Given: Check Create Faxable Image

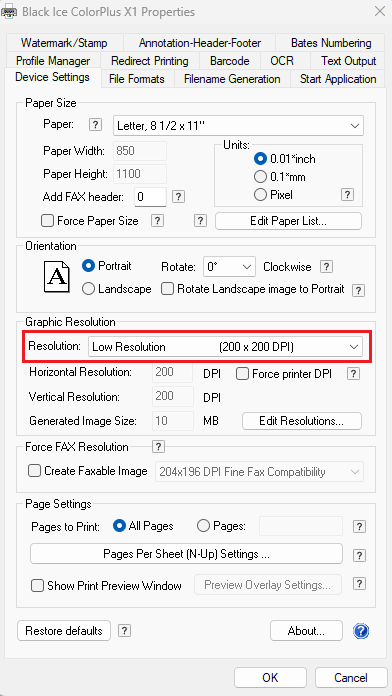Looking at the screenshot, I should tap(35, 471).
